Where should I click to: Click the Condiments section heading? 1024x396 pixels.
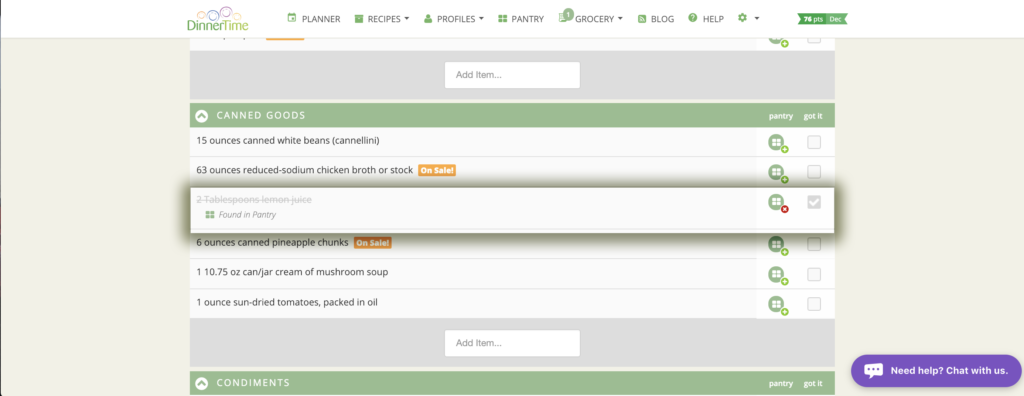coord(253,383)
